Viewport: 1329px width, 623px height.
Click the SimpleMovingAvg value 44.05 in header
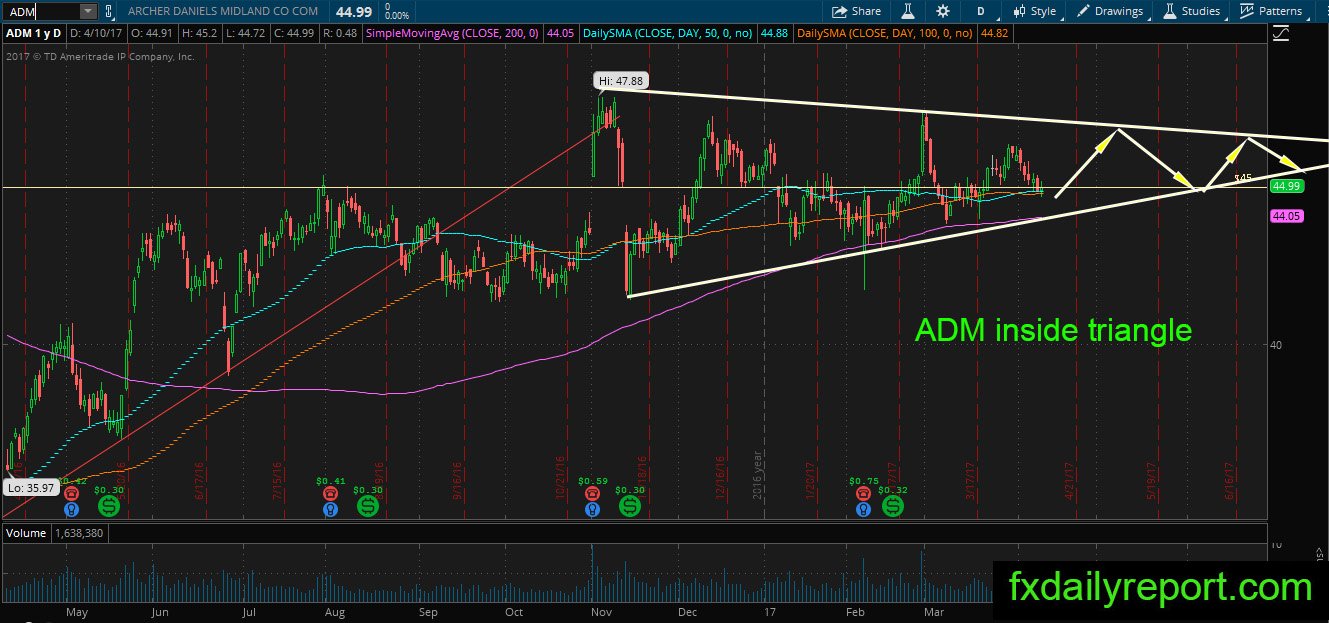click(561, 34)
